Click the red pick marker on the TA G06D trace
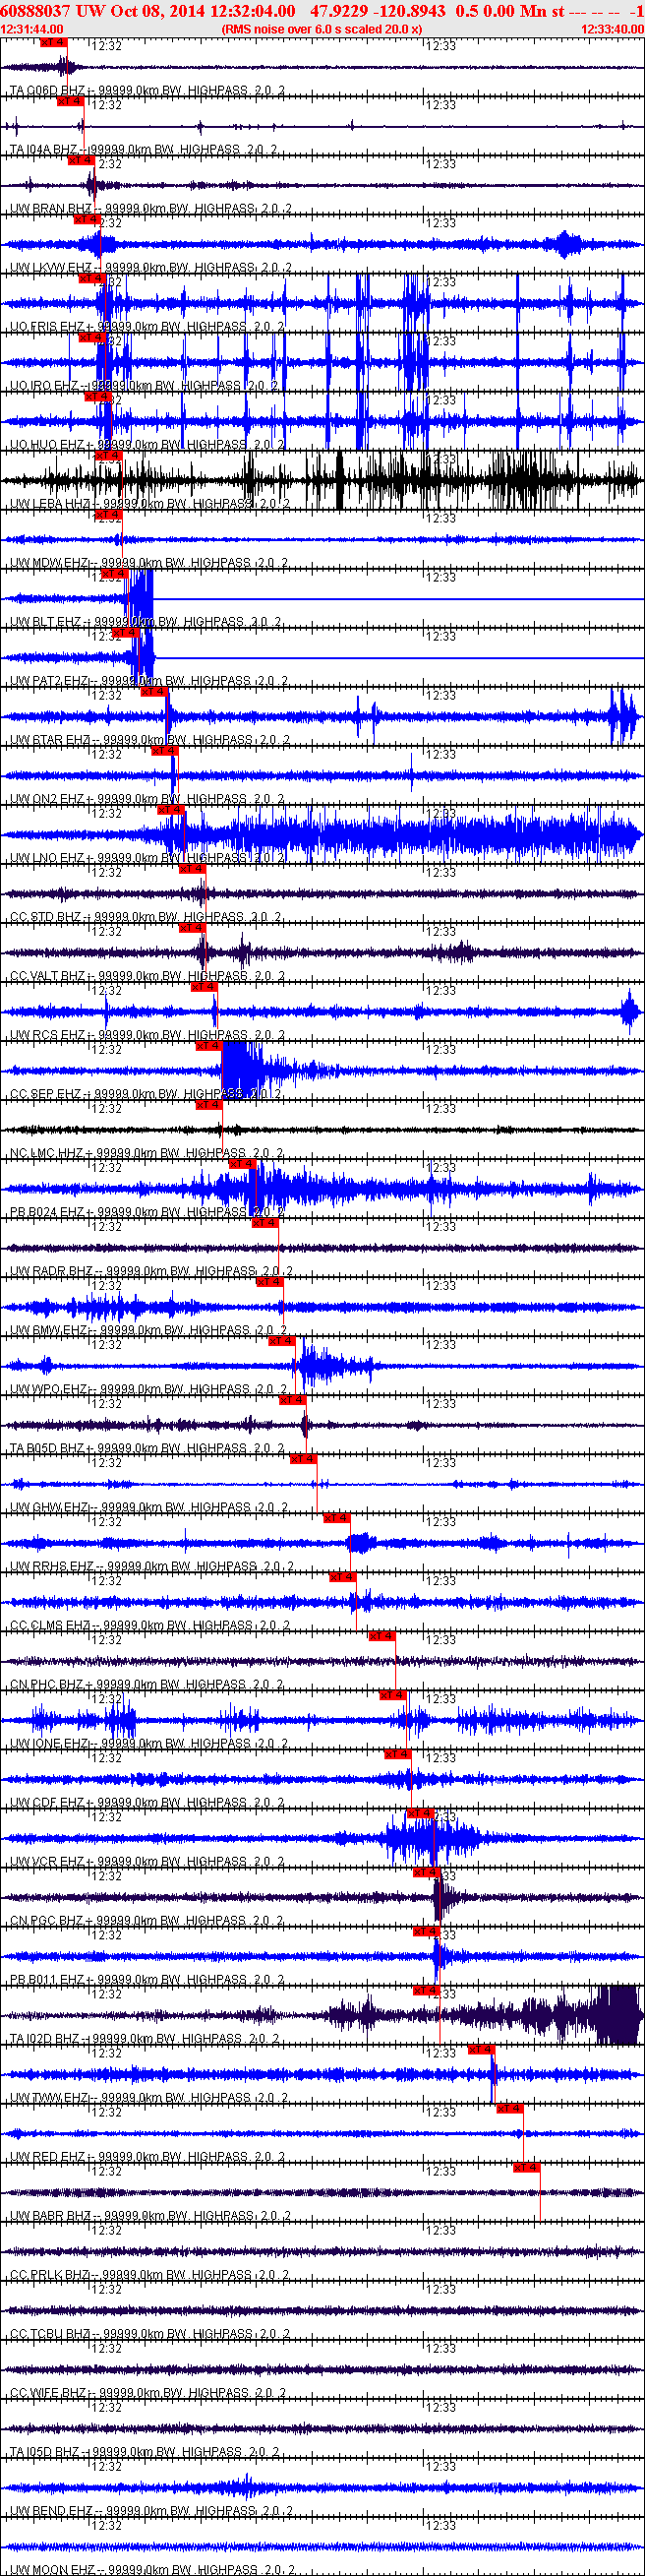This screenshot has height=2576, width=645. 52,43
